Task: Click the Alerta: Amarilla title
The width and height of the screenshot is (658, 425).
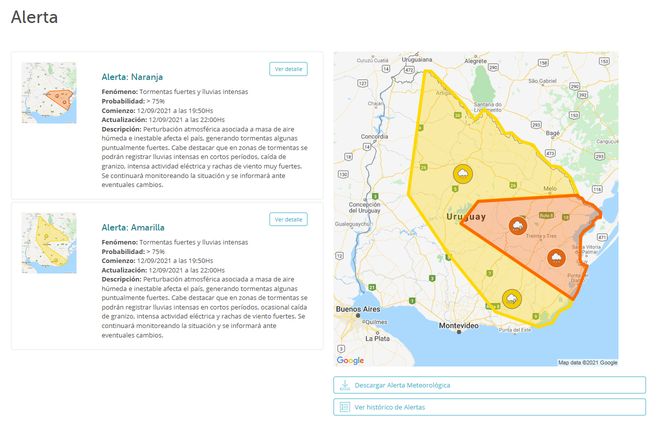Action: tap(134, 227)
